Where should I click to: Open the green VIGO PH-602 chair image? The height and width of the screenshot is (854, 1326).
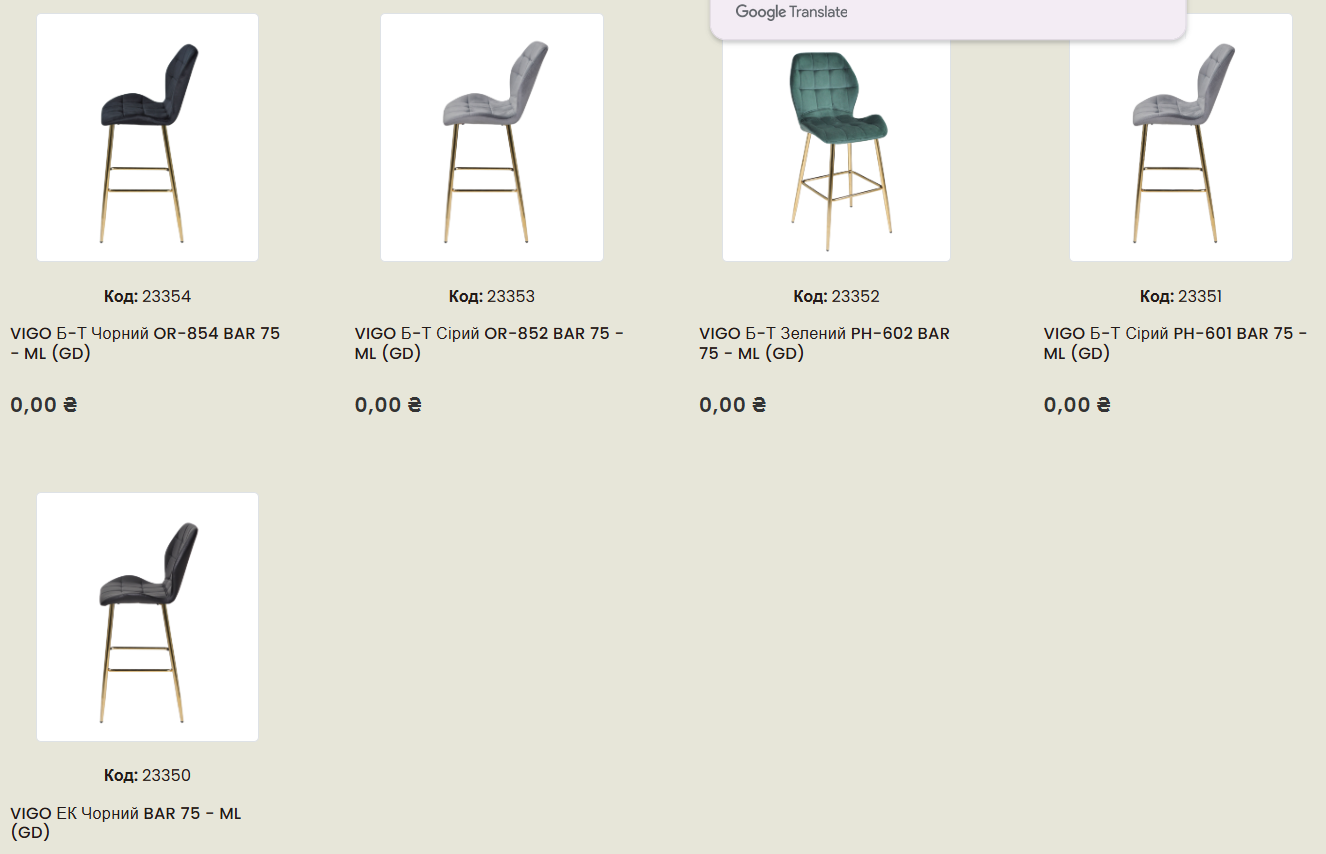836,150
